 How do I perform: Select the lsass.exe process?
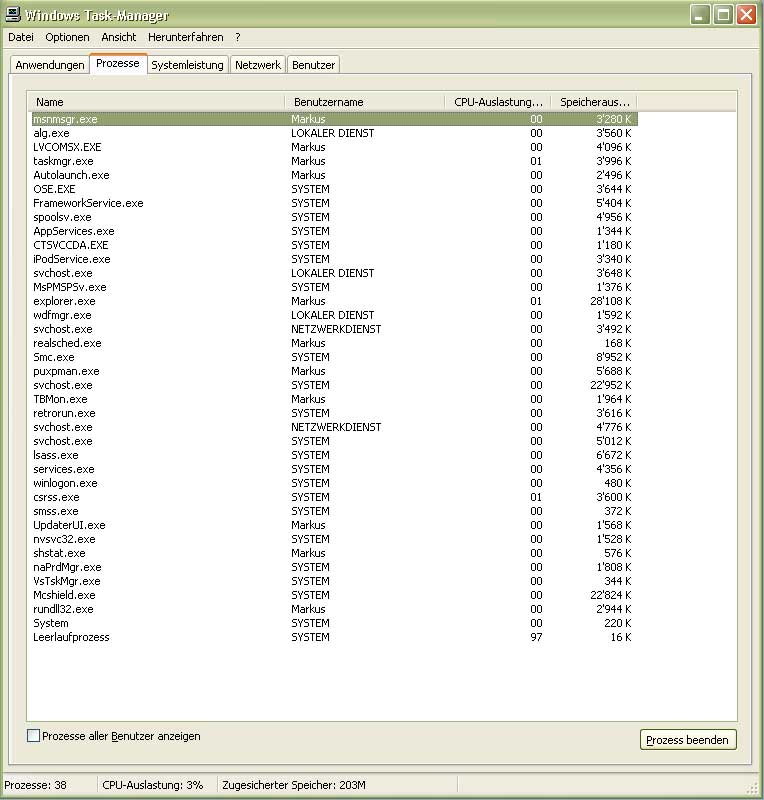coord(334,455)
